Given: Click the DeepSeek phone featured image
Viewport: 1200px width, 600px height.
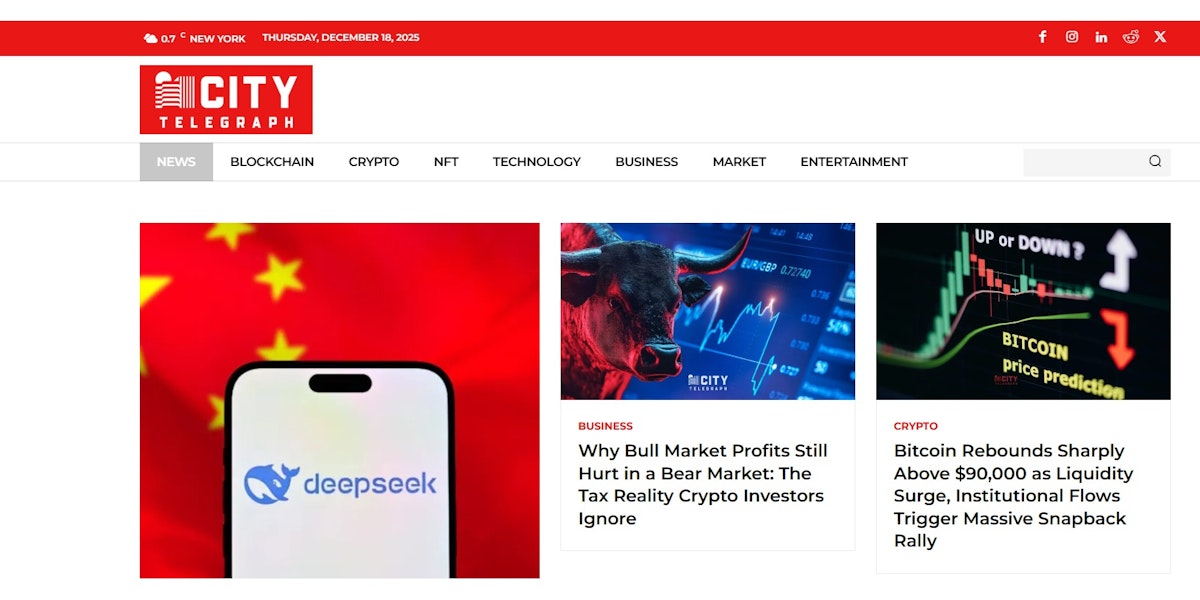Looking at the screenshot, I should click(x=340, y=400).
